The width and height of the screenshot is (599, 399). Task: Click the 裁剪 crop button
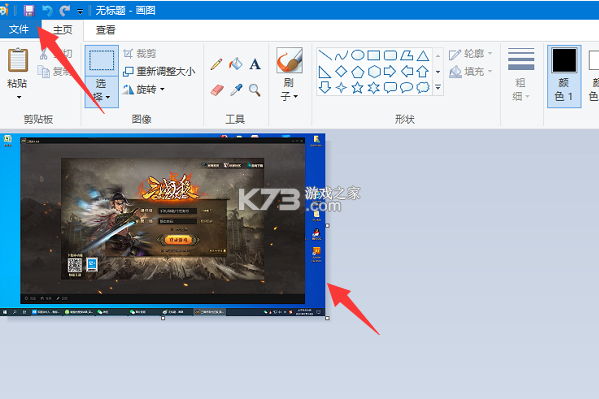click(x=140, y=54)
